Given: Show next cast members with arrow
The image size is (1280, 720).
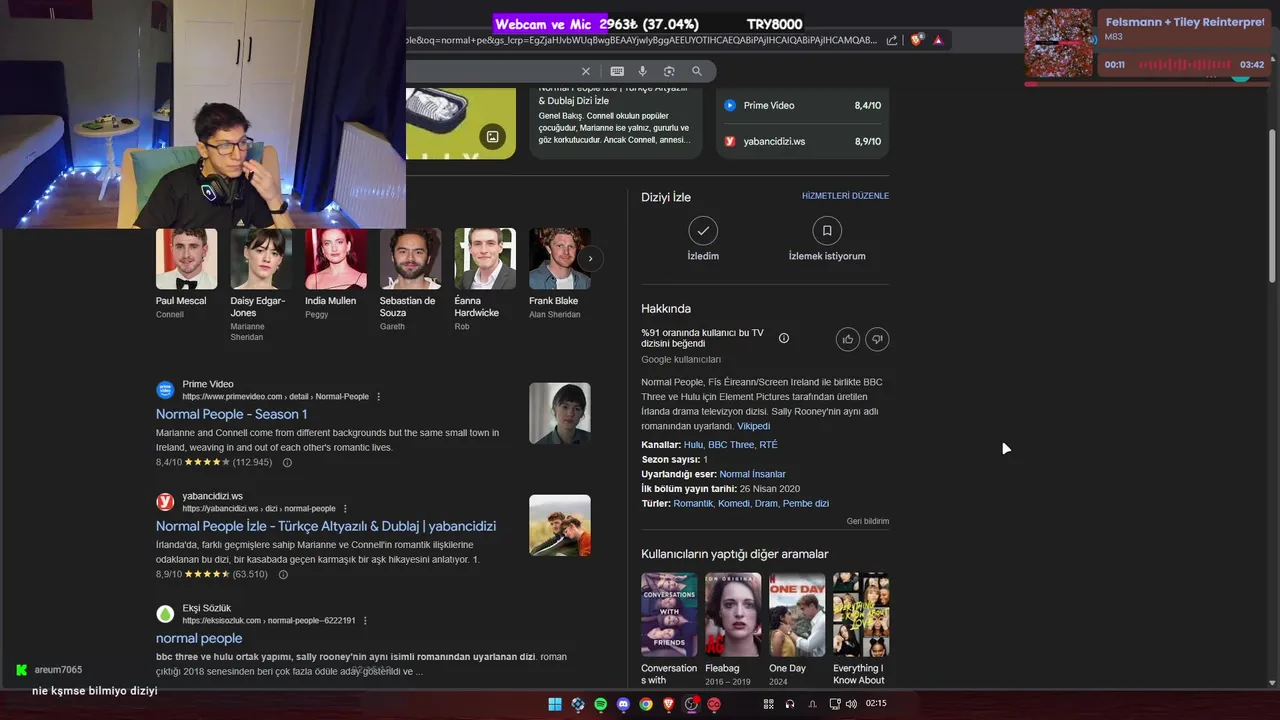Looking at the screenshot, I should pyautogui.click(x=590, y=258).
